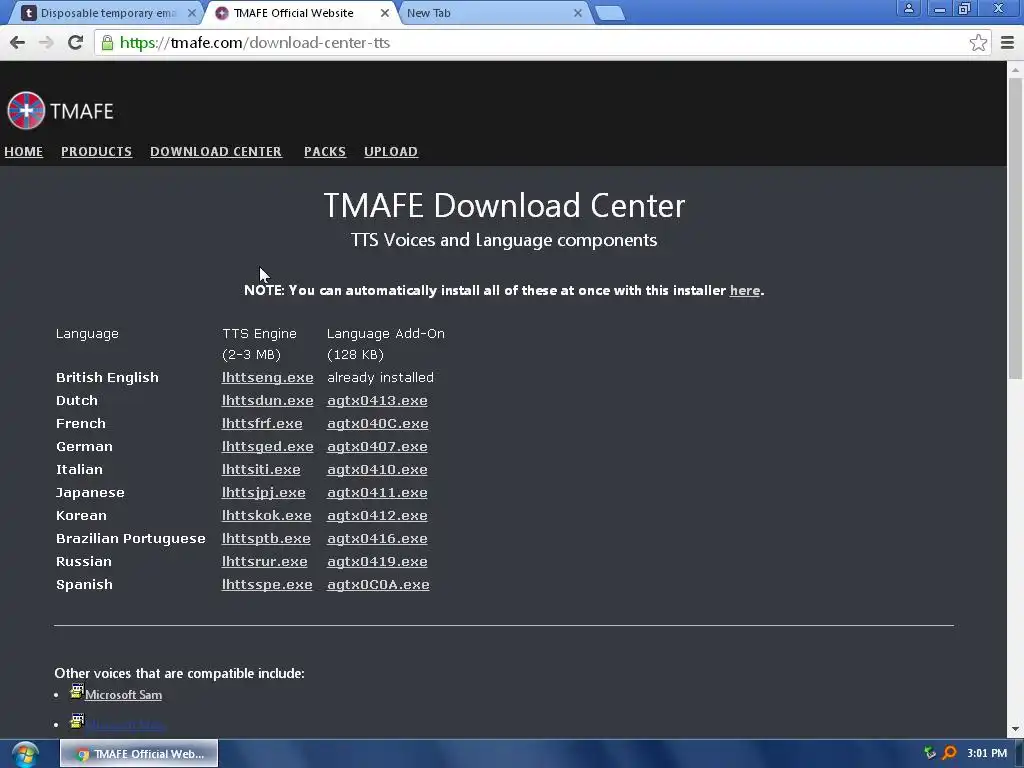Viewport: 1024px width, 768px height.
Task: Open the PRODUCTS navigation item
Action: [x=97, y=152]
